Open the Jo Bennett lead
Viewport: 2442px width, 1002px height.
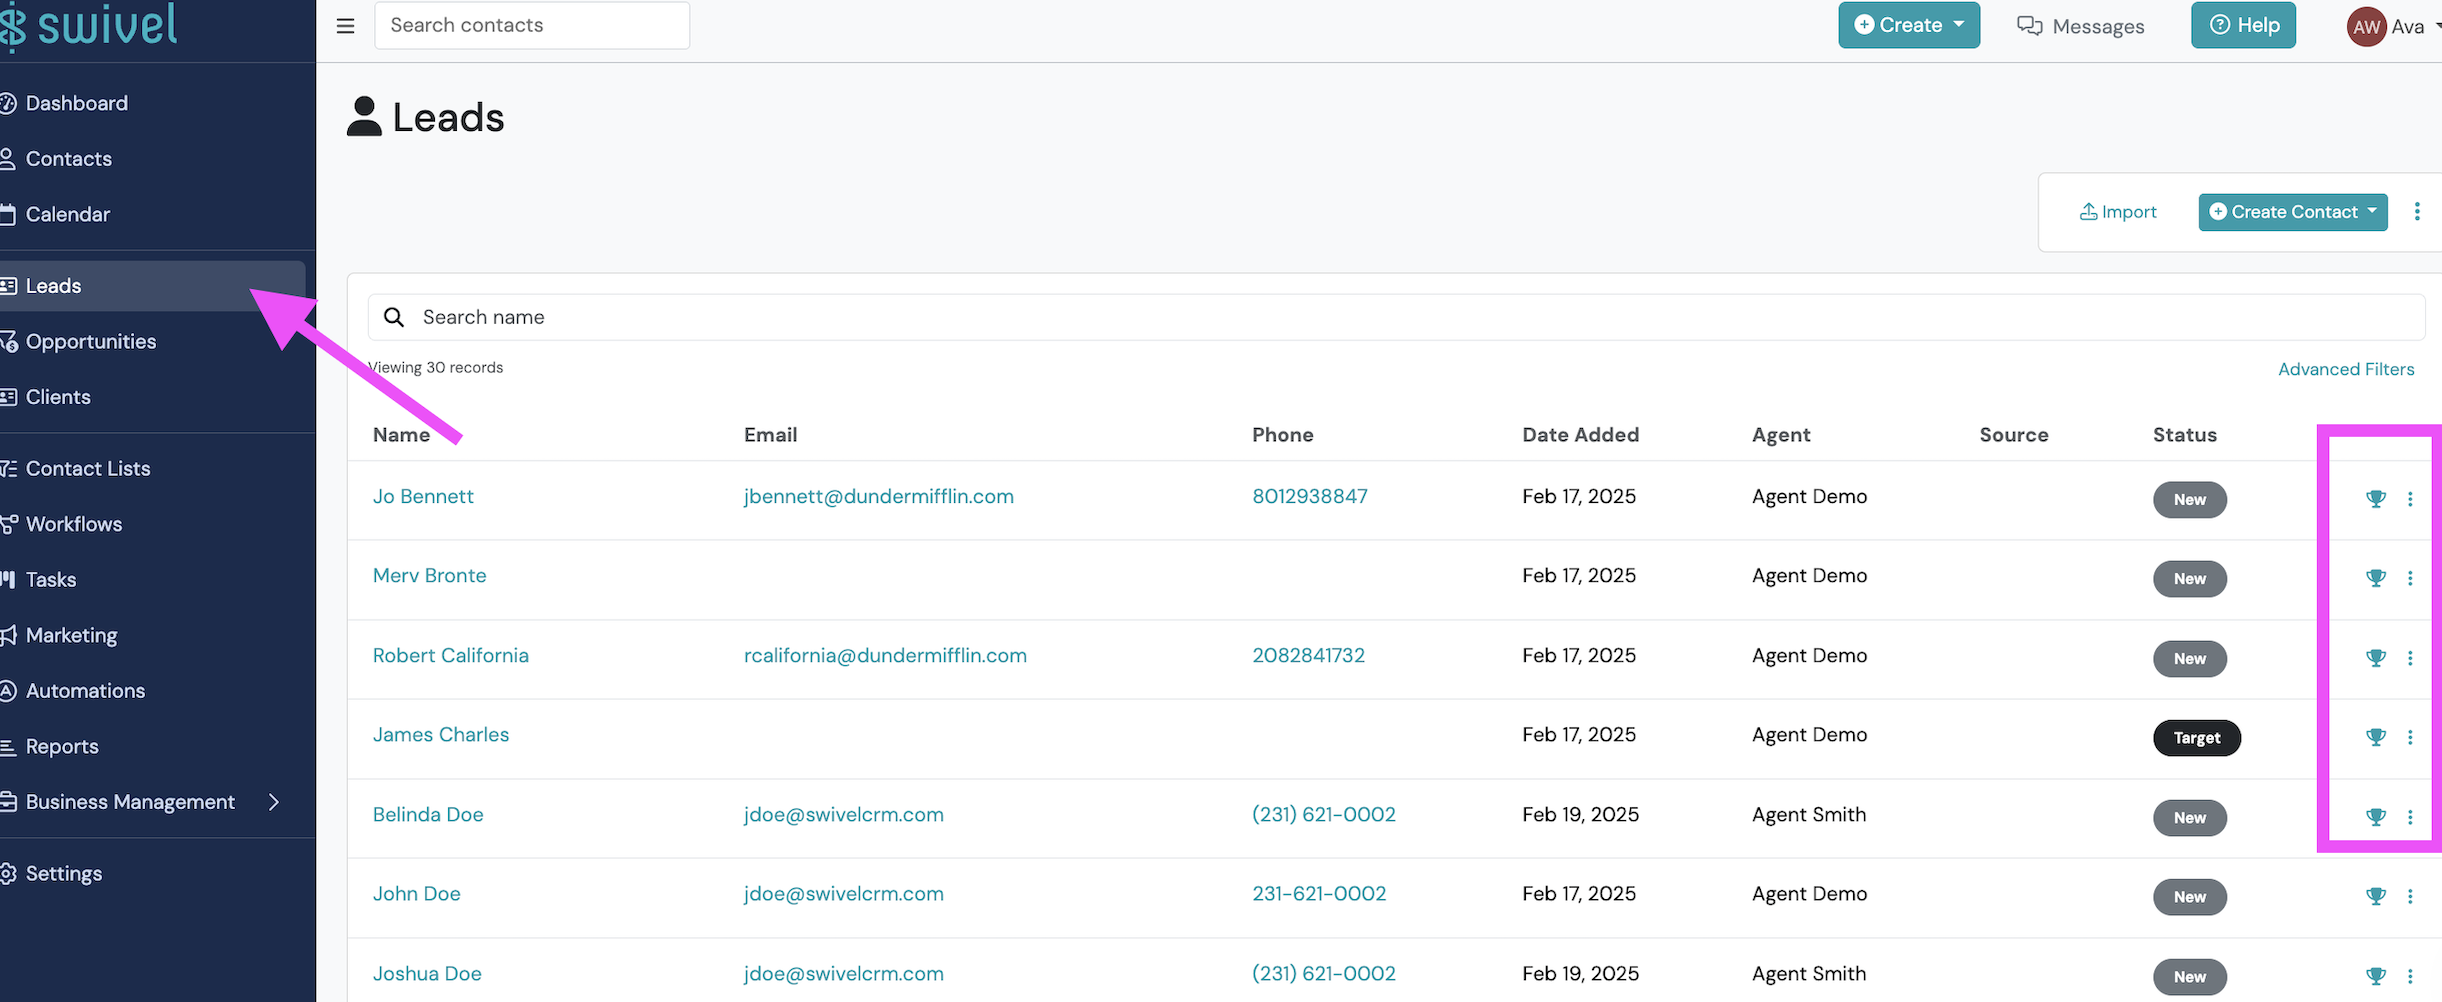coord(423,496)
